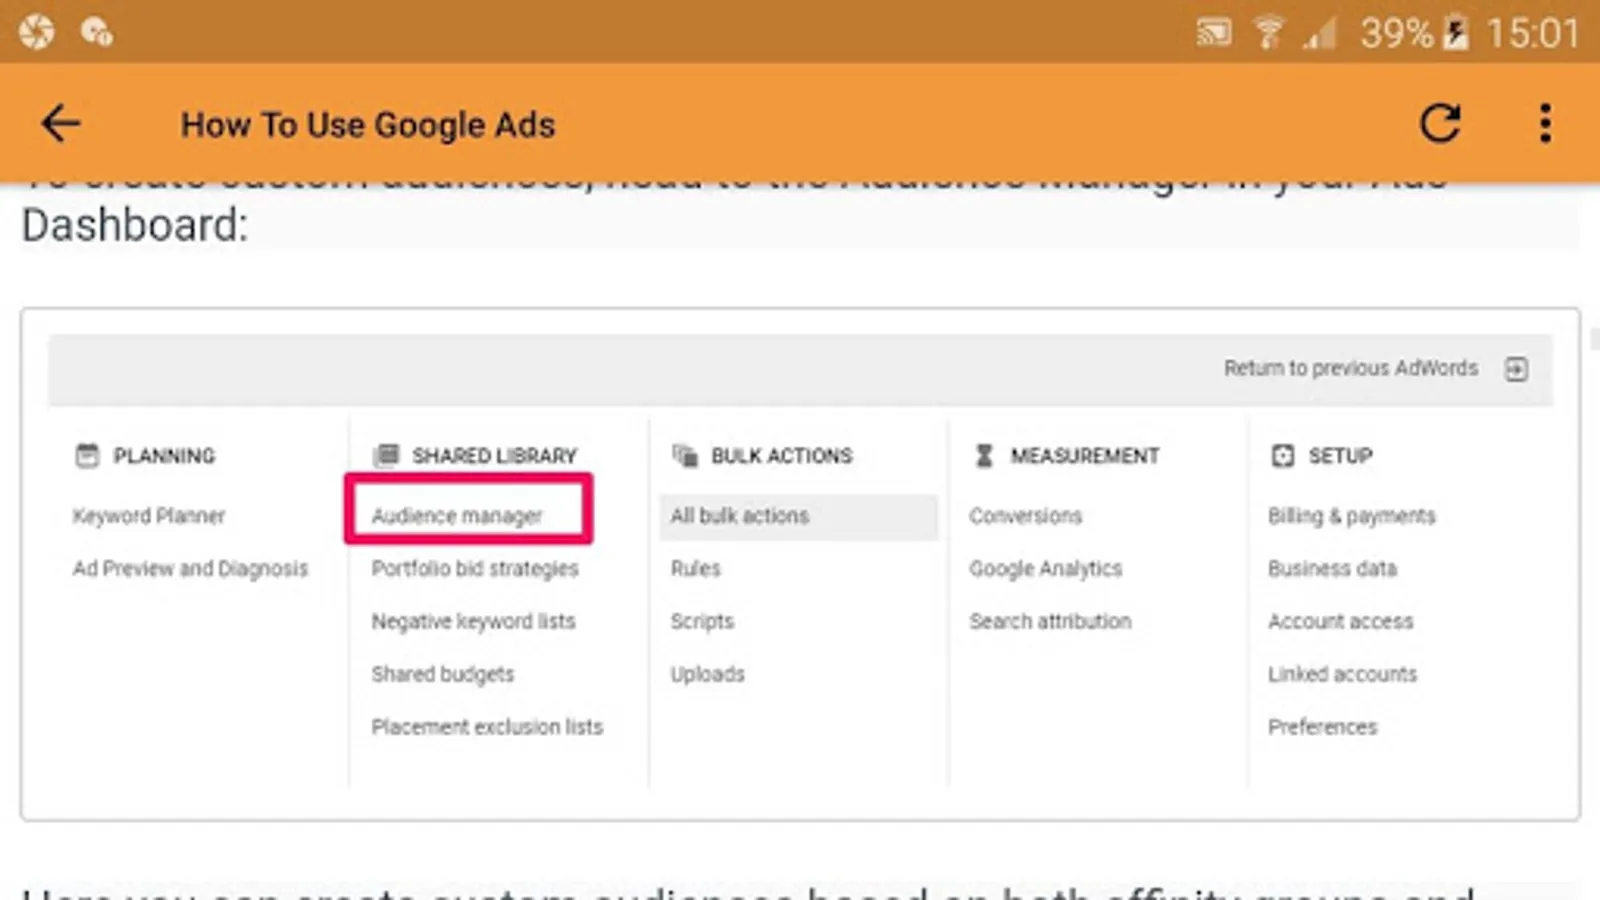Click the BULK ACTIONS column heading
The image size is (1600, 900).
pyautogui.click(x=782, y=456)
